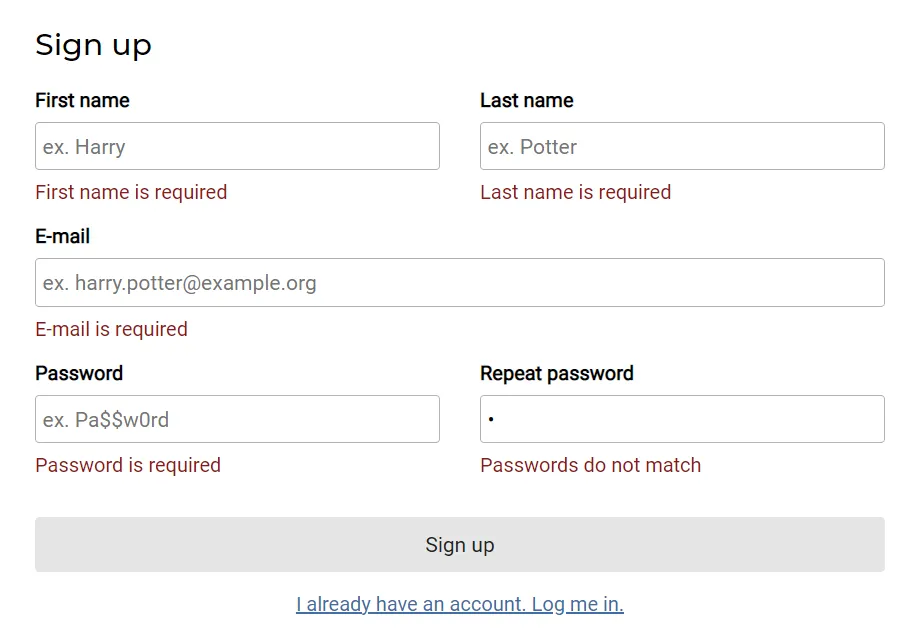Click the 'E-mail is required' error message
The image size is (908, 637).
pos(111,329)
